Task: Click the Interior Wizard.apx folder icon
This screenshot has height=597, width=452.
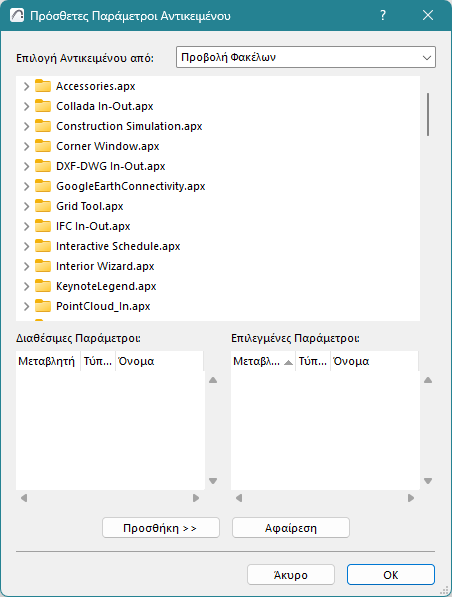Action: tap(43, 266)
